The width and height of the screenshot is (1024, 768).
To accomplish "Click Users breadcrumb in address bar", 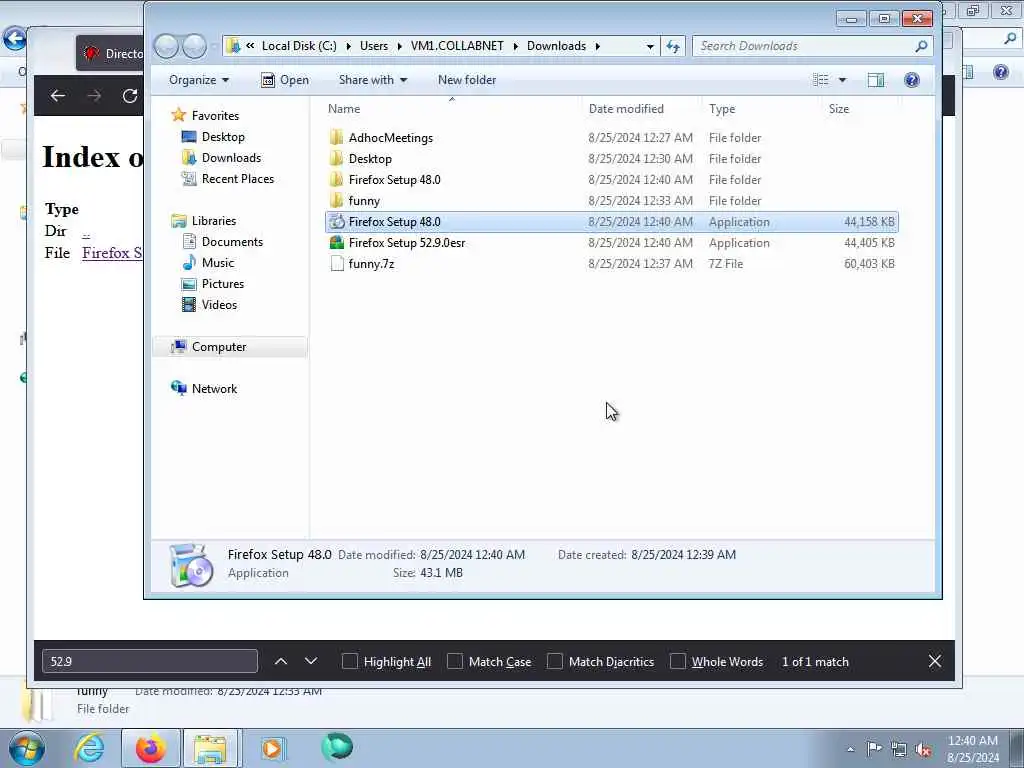I will [374, 46].
